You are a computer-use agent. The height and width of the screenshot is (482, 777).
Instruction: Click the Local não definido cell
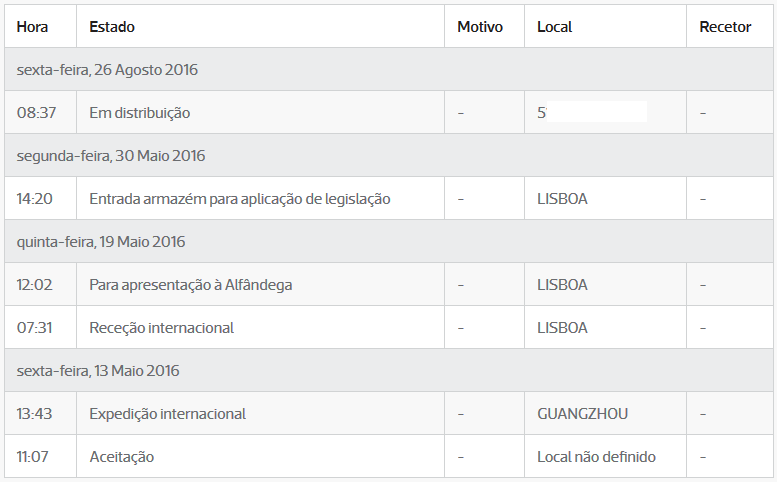click(597, 457)
